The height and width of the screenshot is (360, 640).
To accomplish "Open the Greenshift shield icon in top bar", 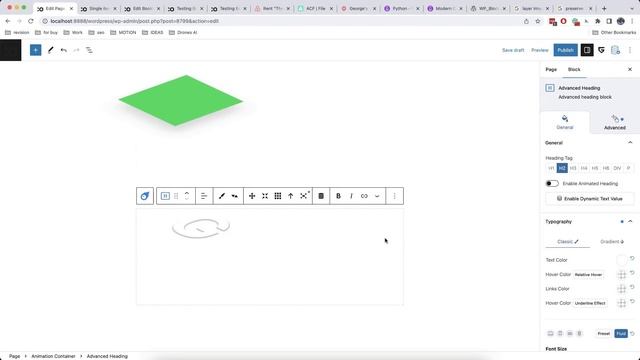I will pyautogui.click(x=601, y=50).
